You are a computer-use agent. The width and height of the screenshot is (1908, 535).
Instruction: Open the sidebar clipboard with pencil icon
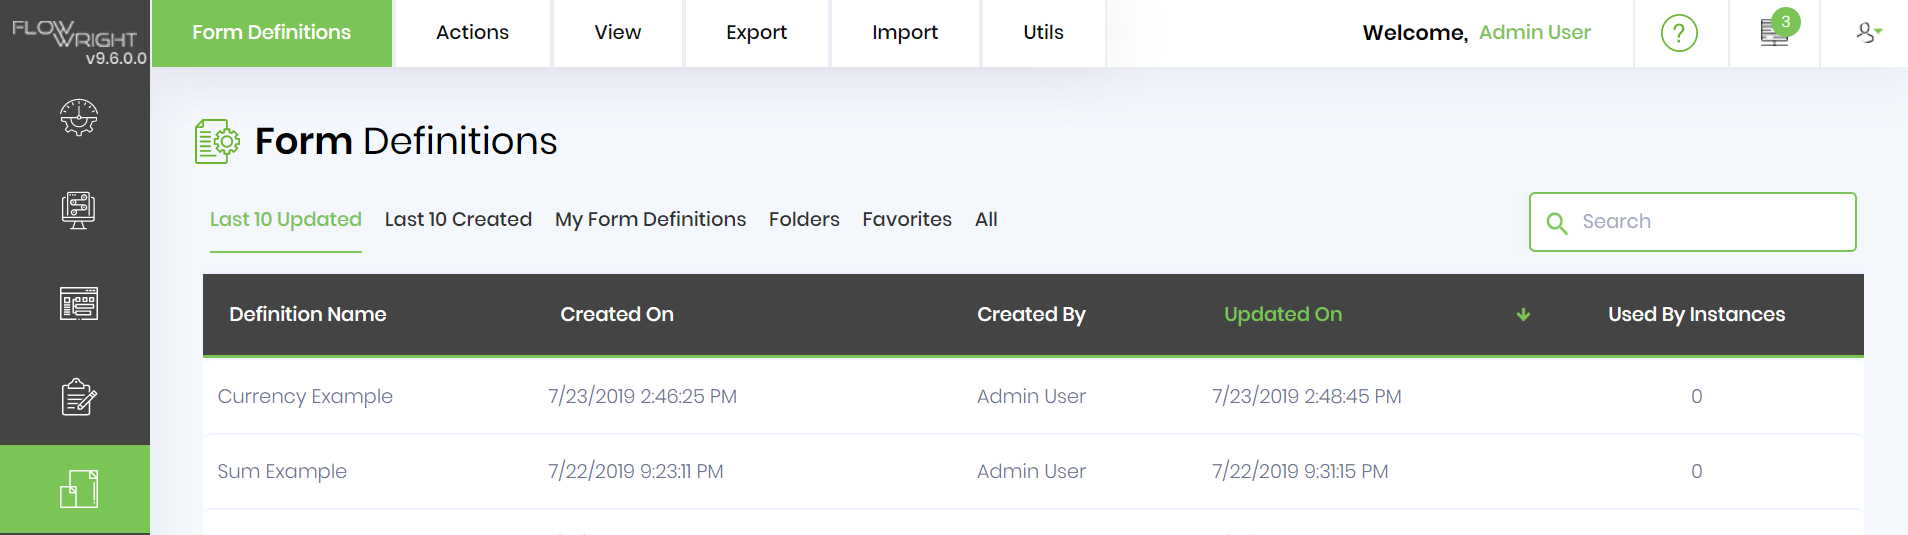tap(78, 397)
